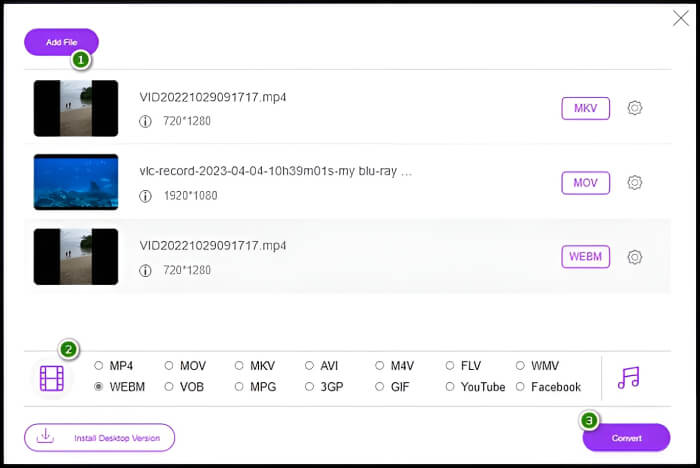This screenshot has height=468, width=700.
Task: Click the MOV format badge on second file
Action: tap(585, 183)
